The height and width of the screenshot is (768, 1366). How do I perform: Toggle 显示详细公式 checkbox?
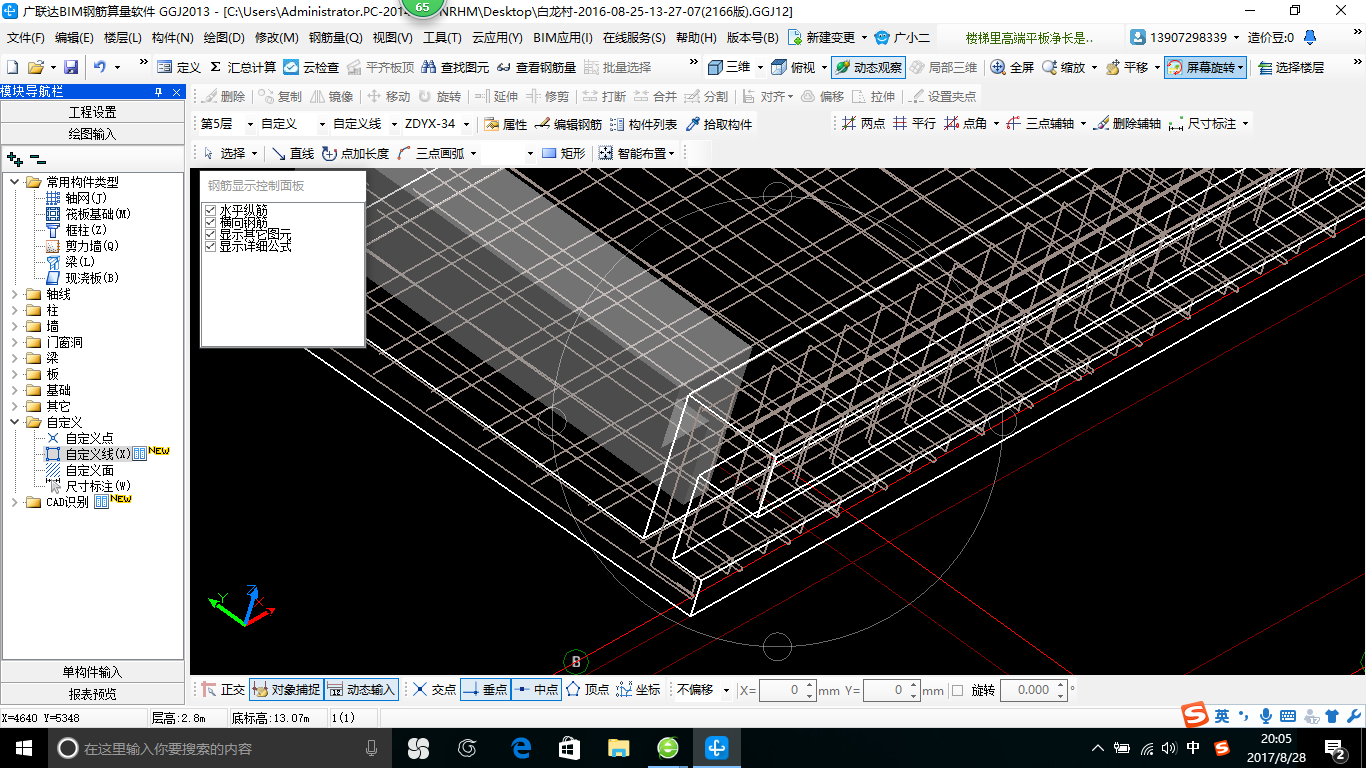click(210, 246)
